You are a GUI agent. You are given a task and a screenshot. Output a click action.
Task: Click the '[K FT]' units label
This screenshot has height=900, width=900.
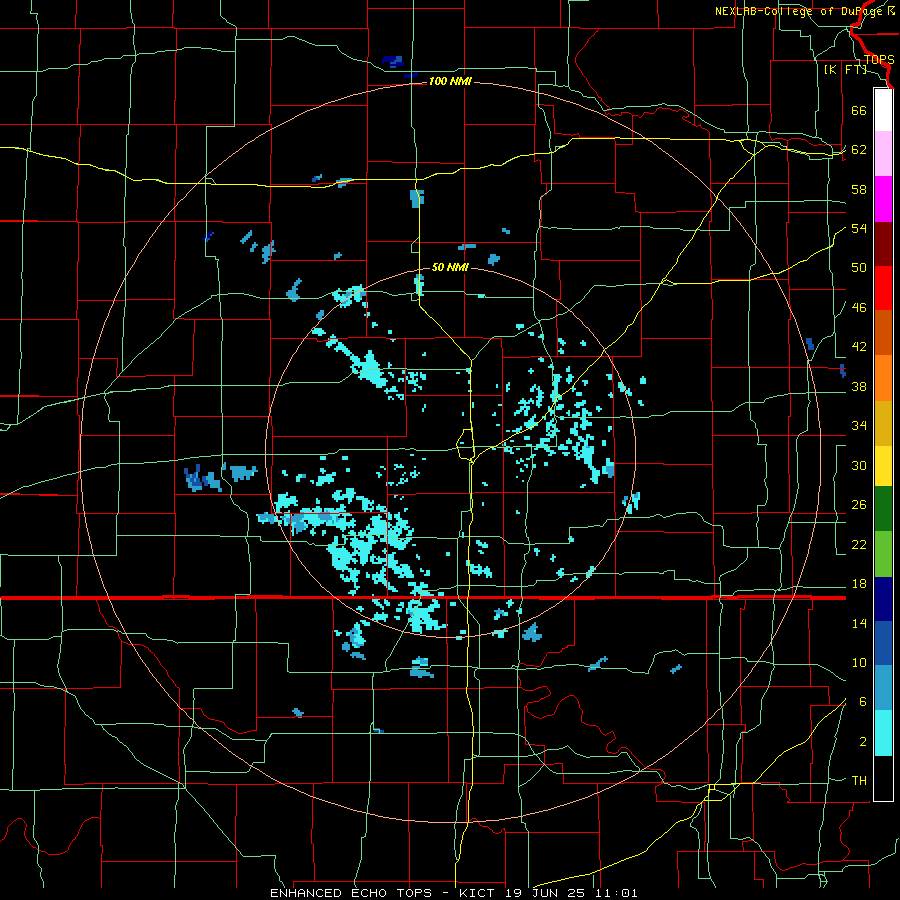coord(845,70)
